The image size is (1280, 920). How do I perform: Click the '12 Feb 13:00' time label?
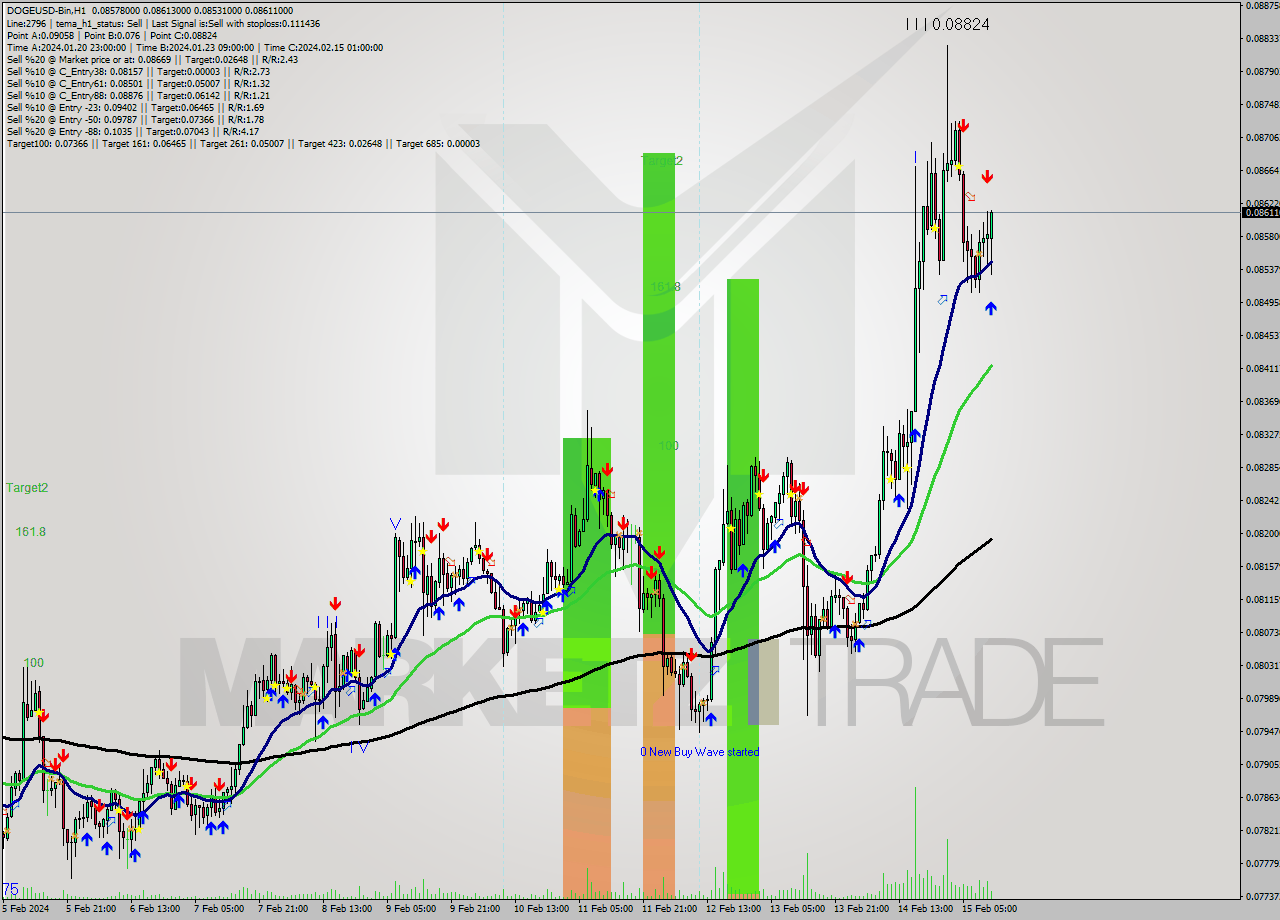733,909
